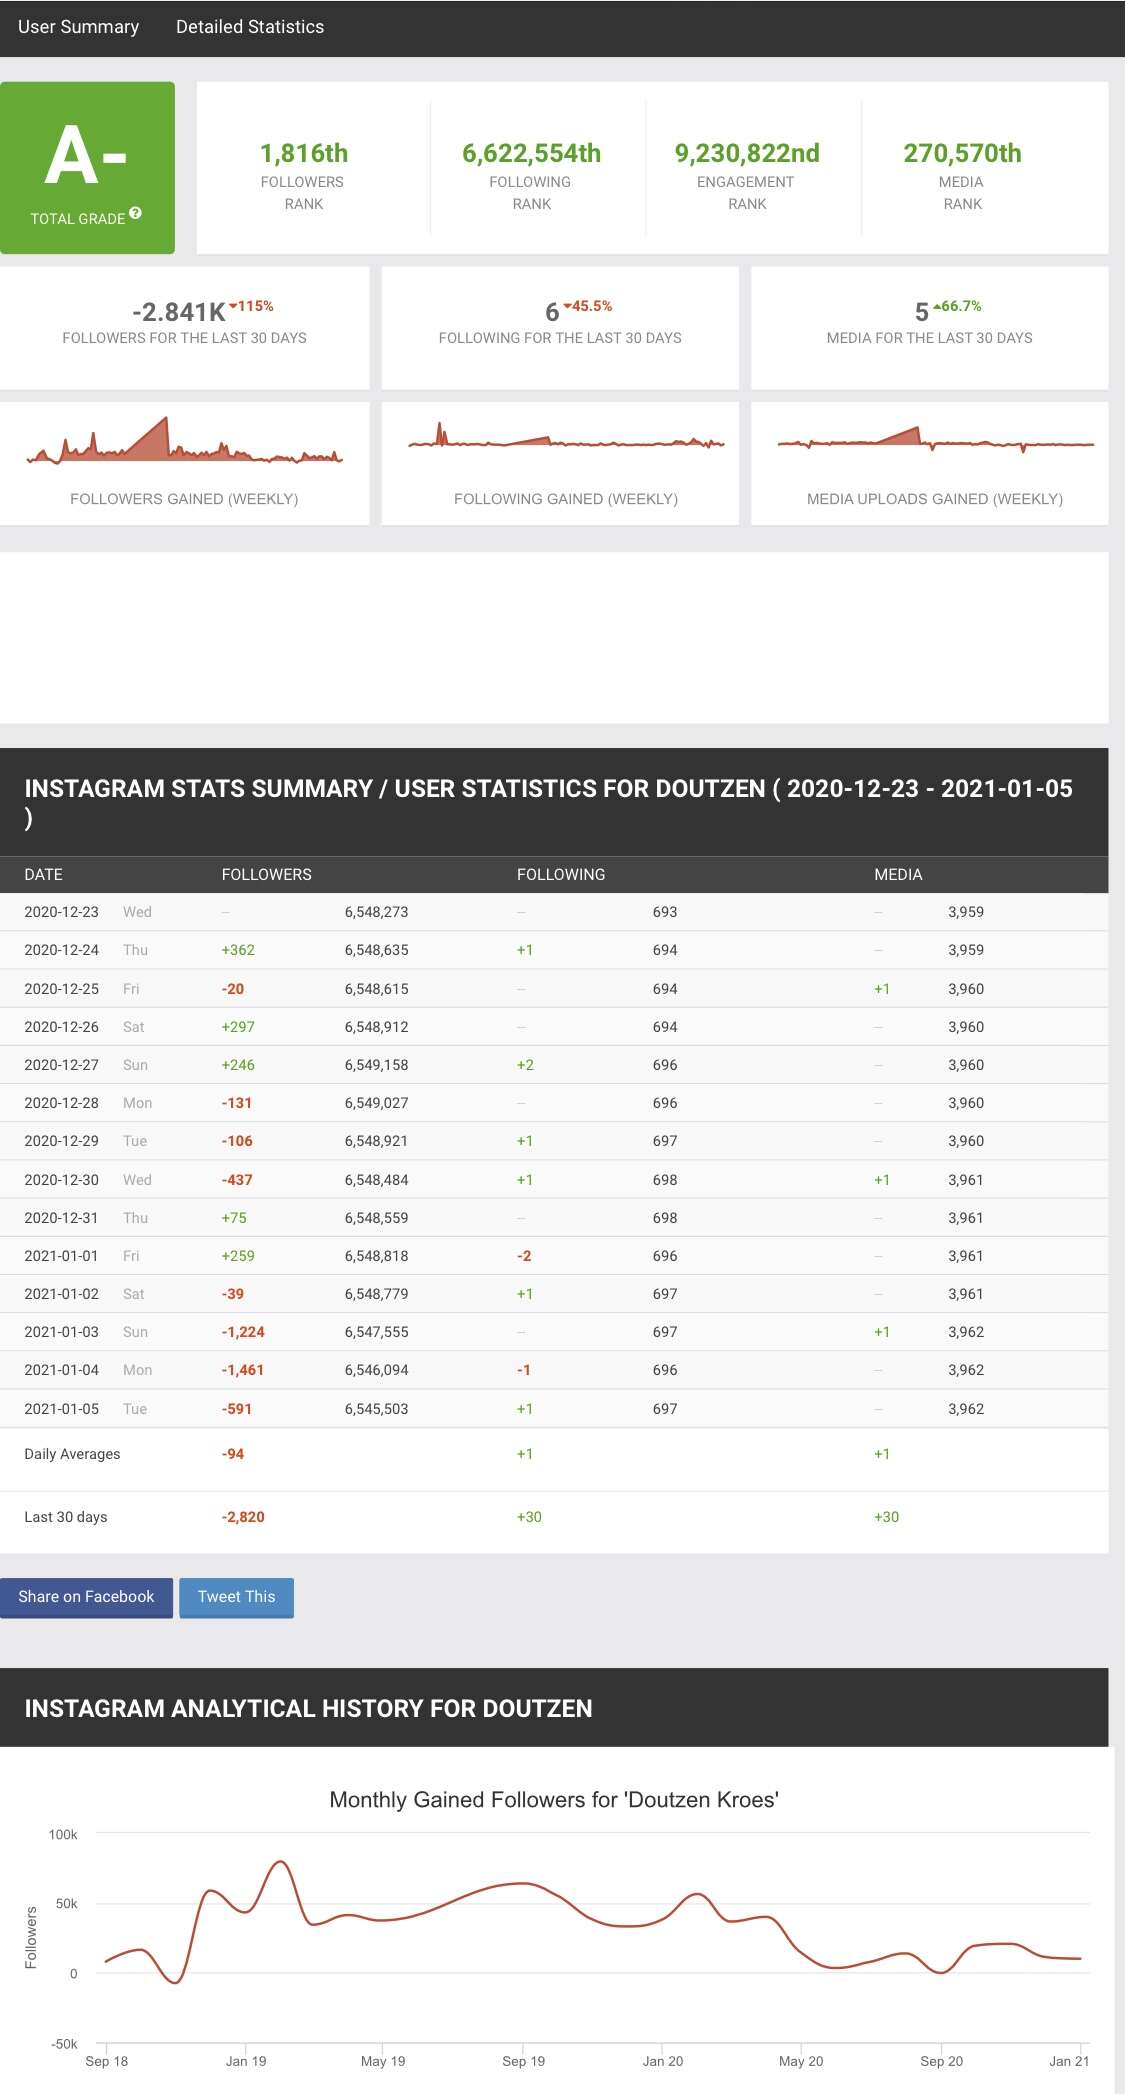
Task: Open the Media Uploads Gained weekly sparkline
Action: click(x=935, y=440)
